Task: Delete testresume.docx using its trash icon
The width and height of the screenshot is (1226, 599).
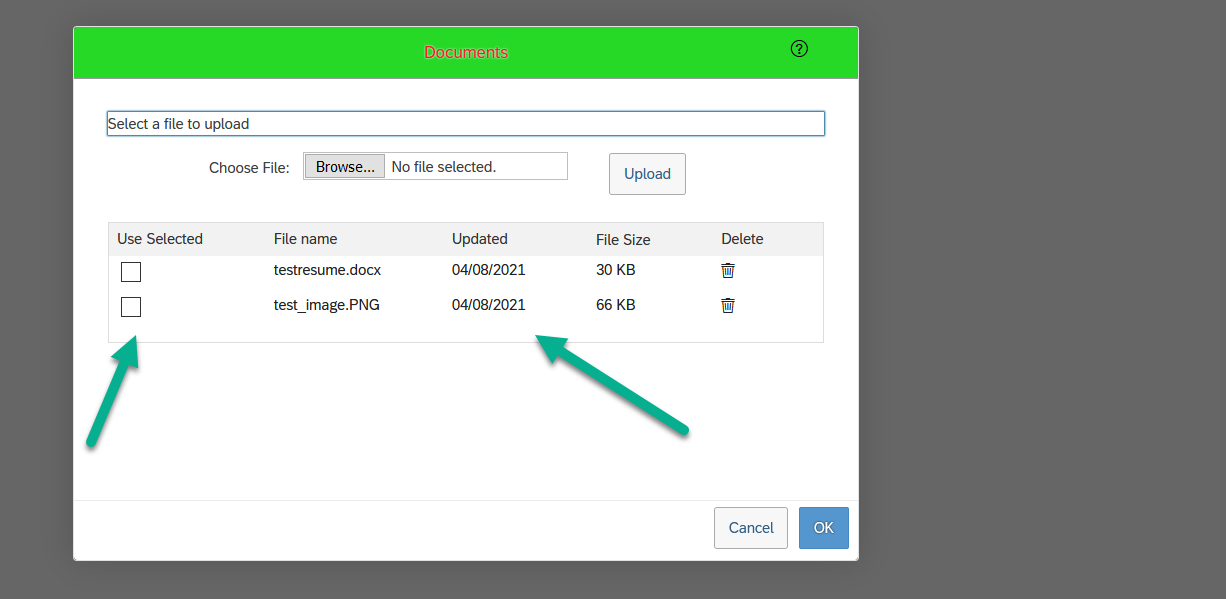Action: pos(728,270)
